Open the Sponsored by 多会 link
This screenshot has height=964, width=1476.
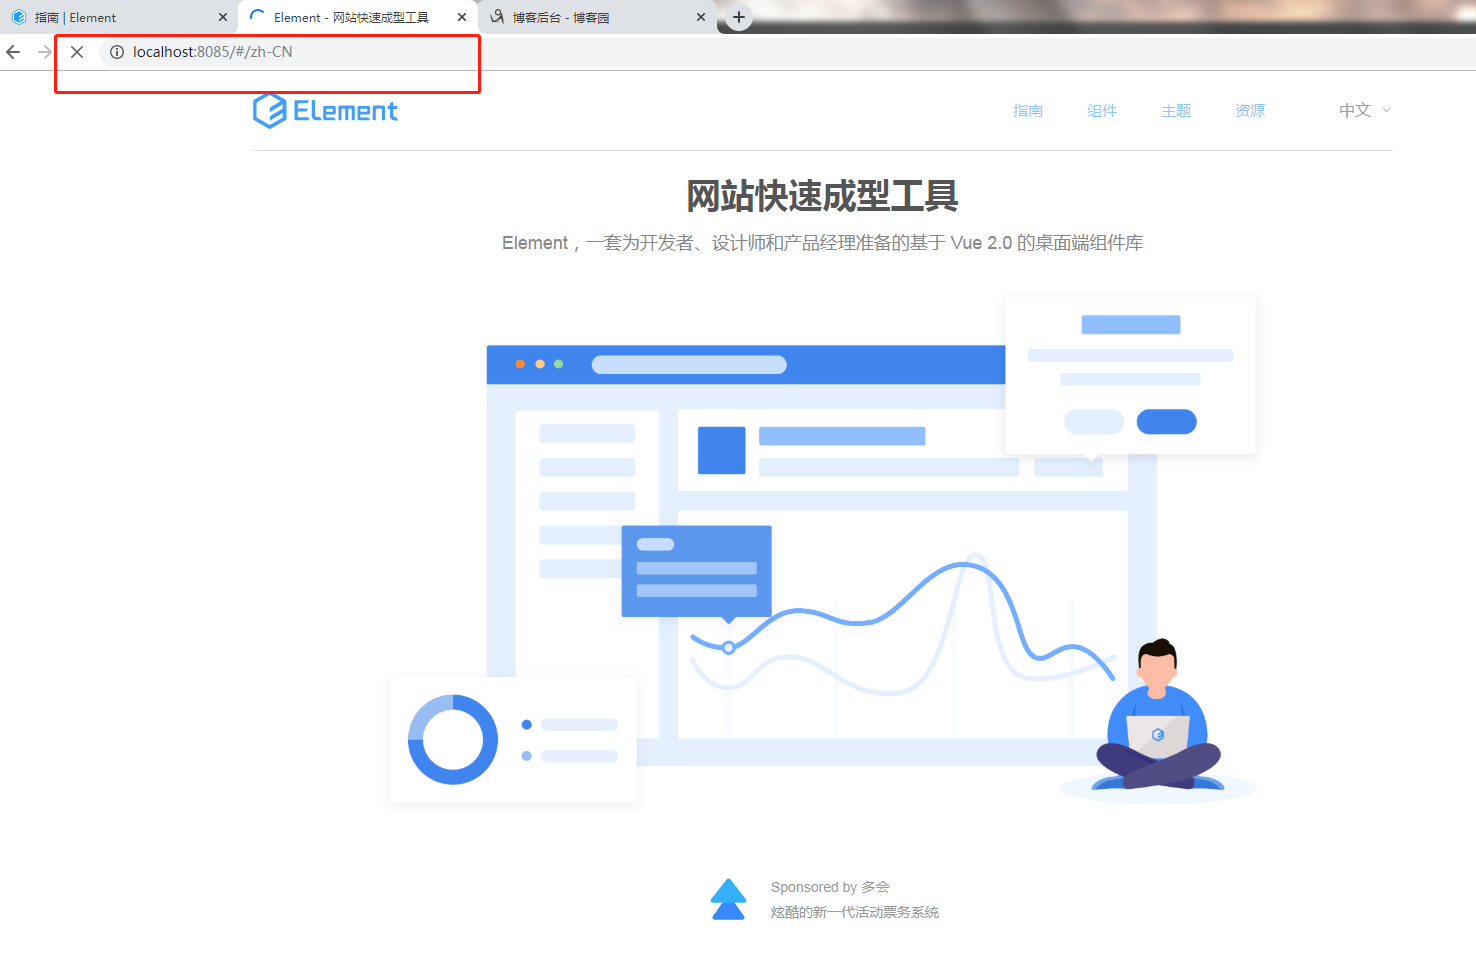pos(830,887)
